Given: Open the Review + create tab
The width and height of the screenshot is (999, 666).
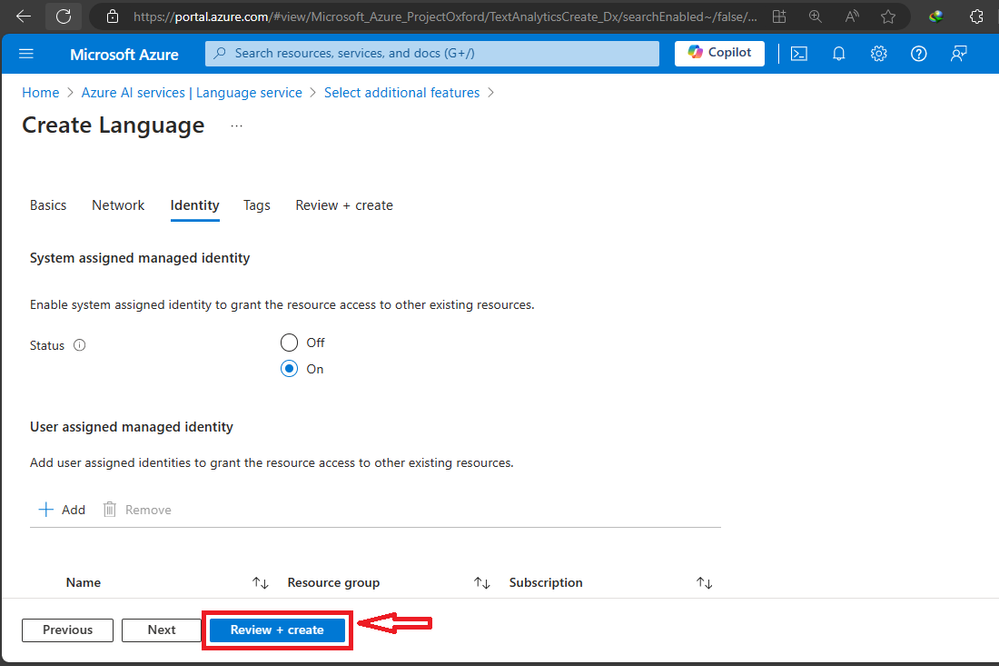Looking at the screenshot, I should coord(344,205).
